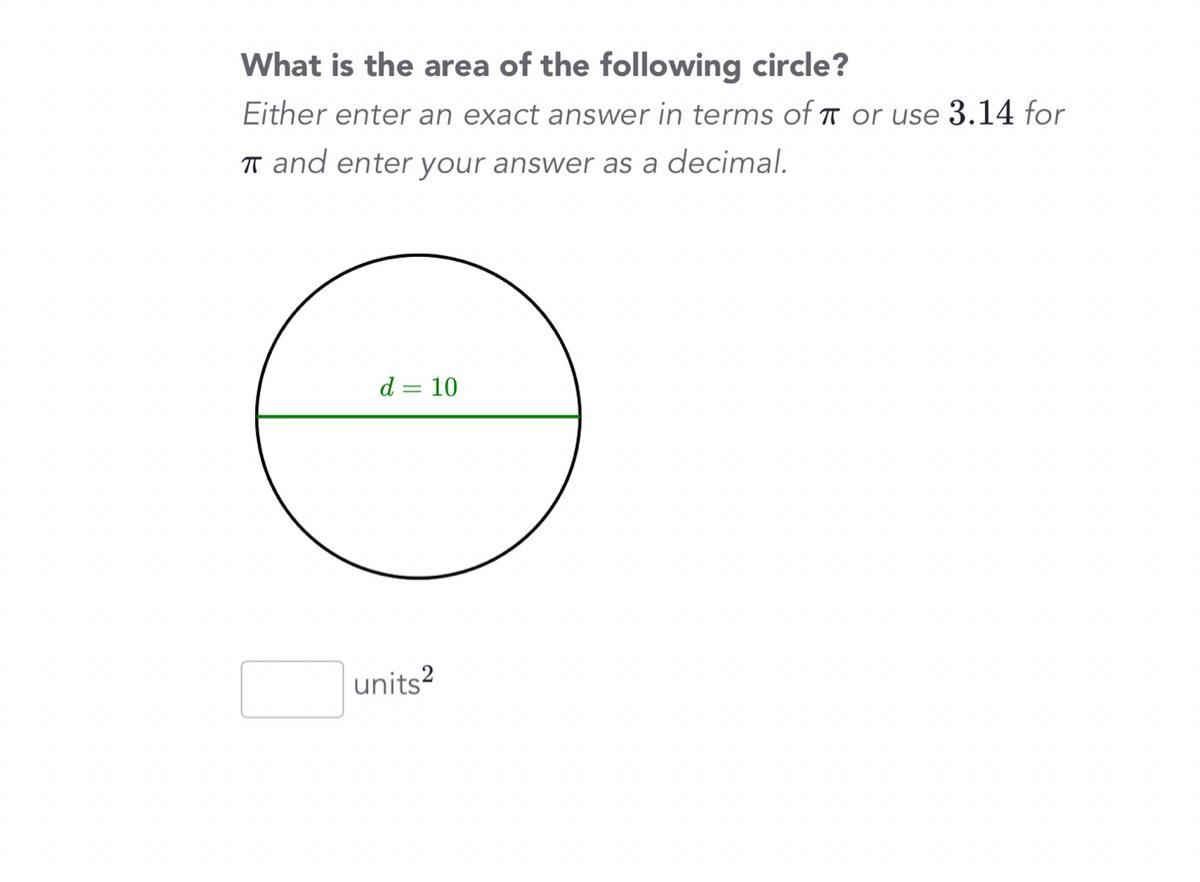Click the units² label beside the input
1200x882 pixels.
pyautogui.click(x=393, y=684)
